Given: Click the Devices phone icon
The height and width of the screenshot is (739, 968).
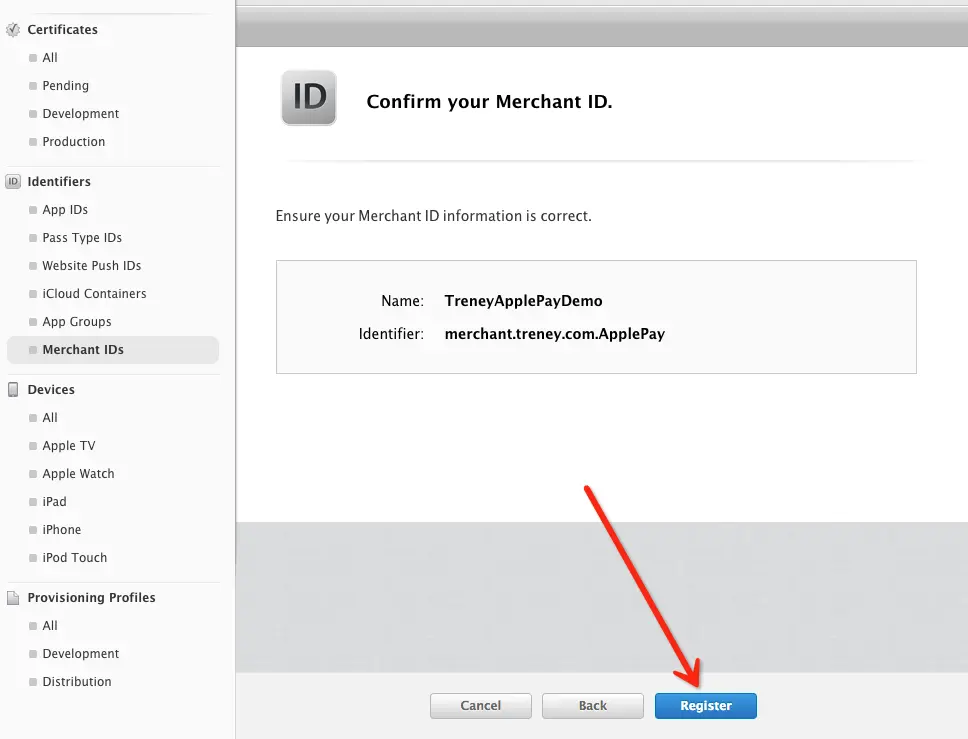Looking at the screenshot, I should point(13,390).
